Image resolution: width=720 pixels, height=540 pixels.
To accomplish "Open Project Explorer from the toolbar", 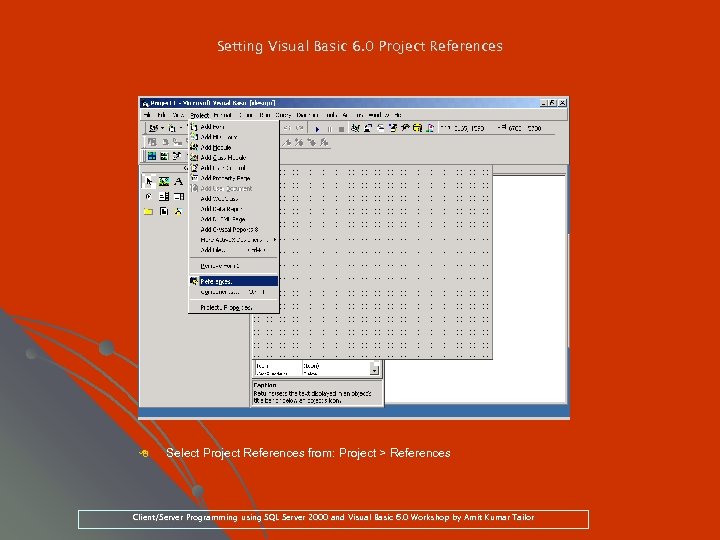I will coord(355,128).
